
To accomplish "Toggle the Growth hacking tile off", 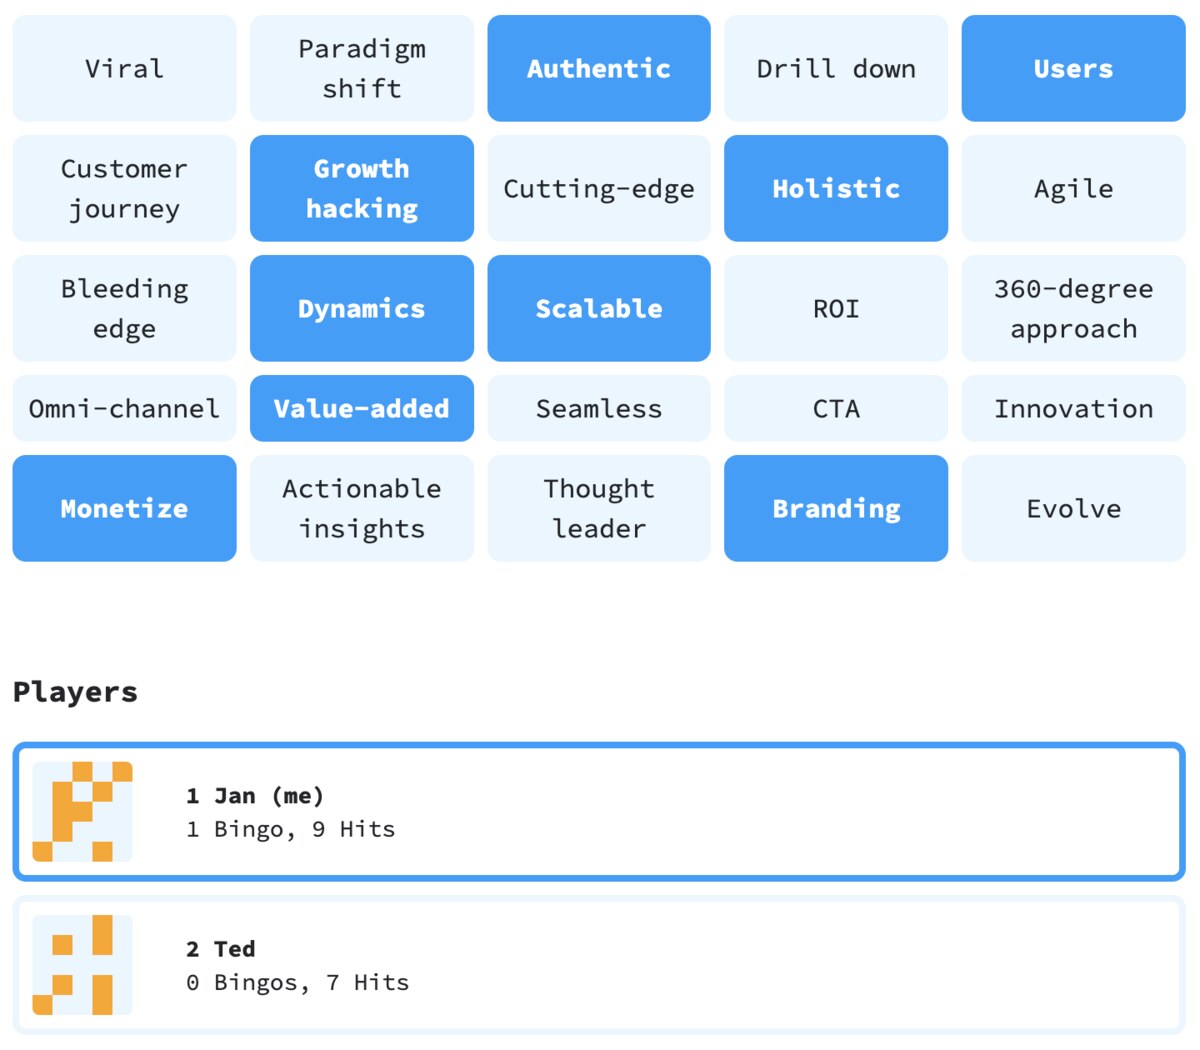I will click(x=361, y=188).
